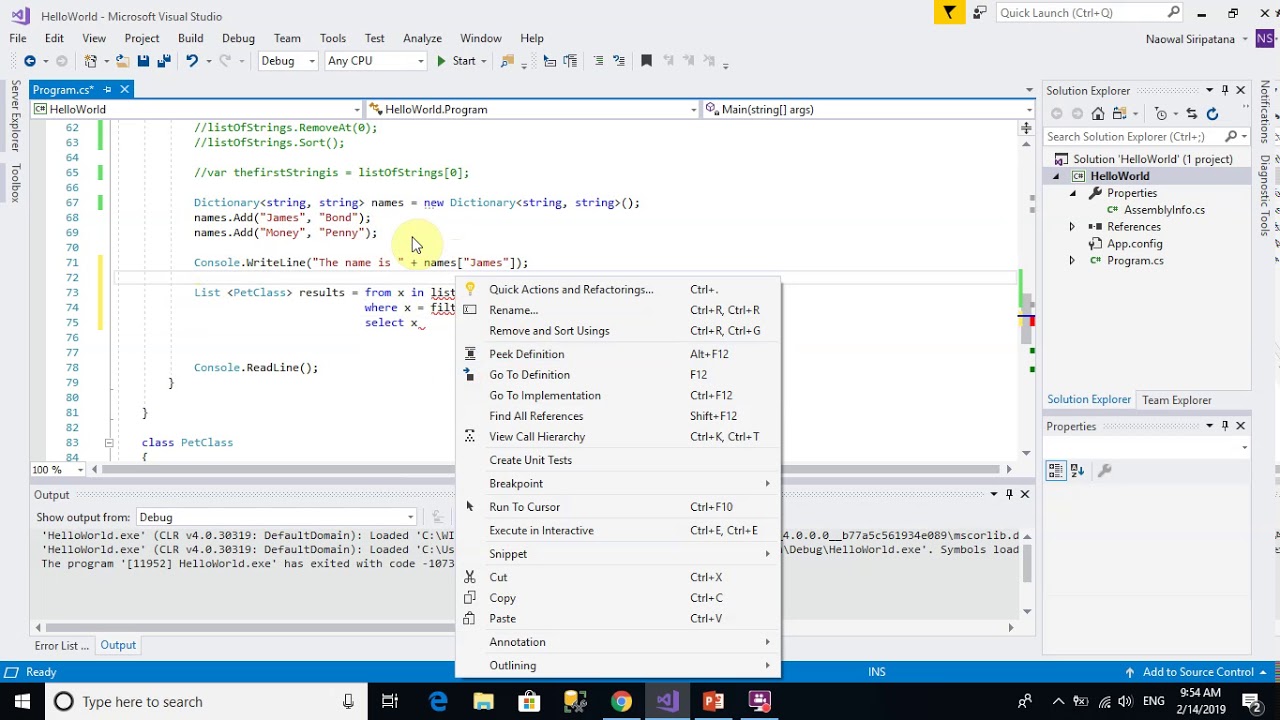
Task: Open the Build menu in menu bar
Action: point(190,38)
